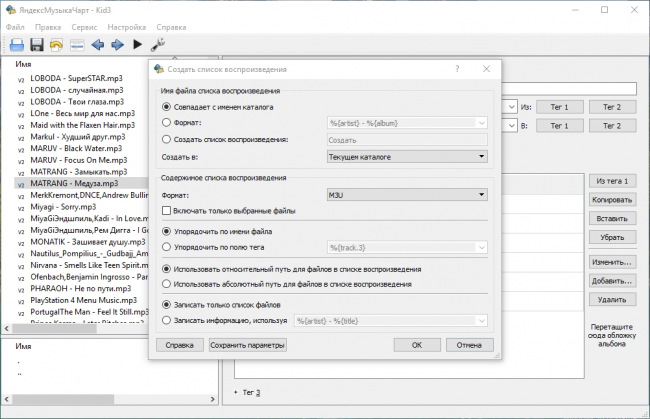
Task: Open the Справка menu
Action: [171, 27]
